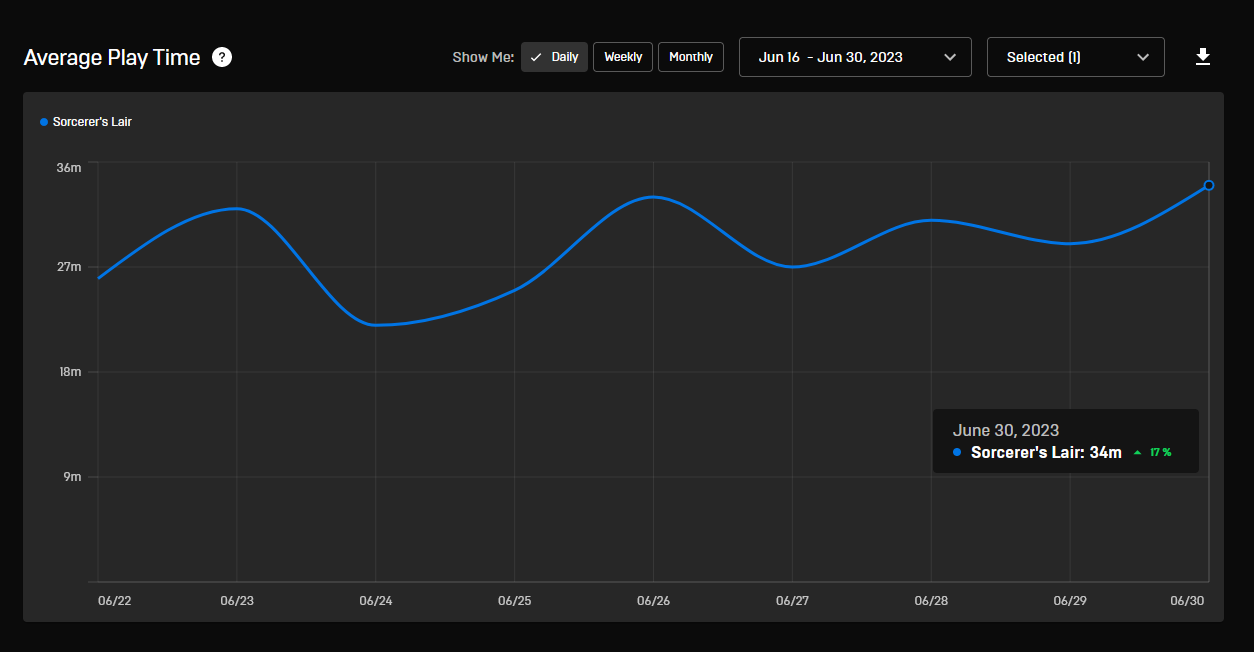Open the Average Play Time help tooltip icon
The image size is (1254, 652).
222,57
